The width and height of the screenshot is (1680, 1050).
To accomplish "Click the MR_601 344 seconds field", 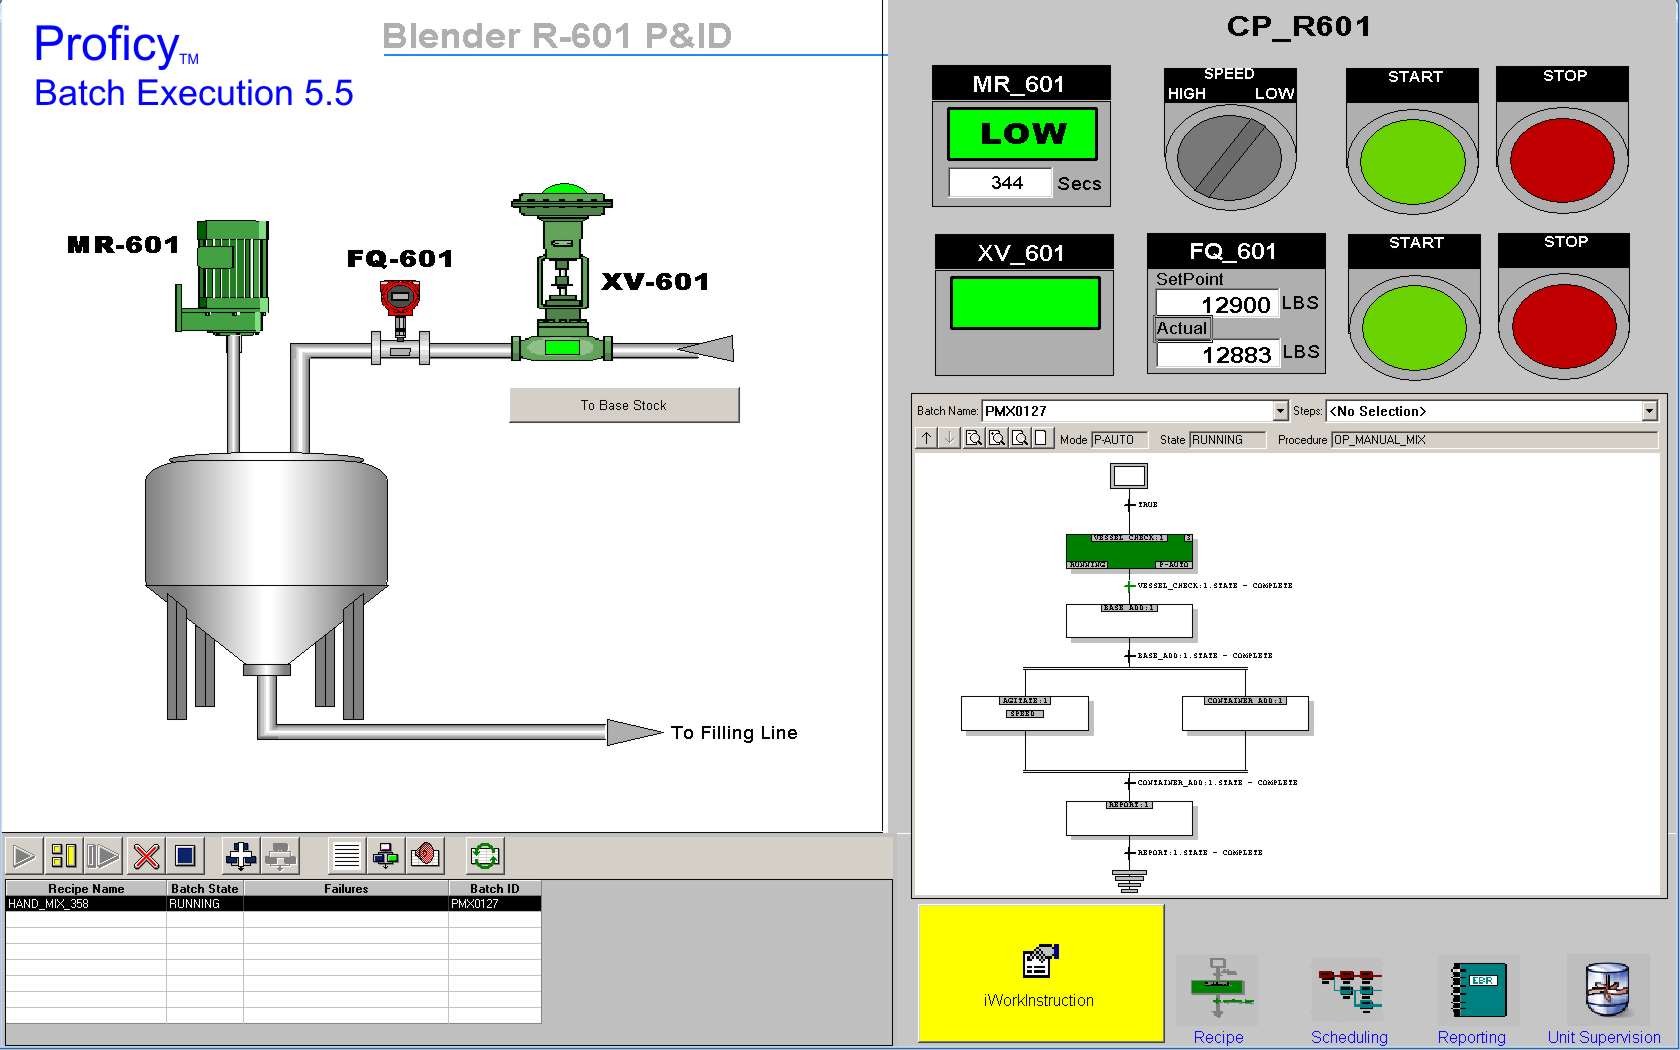I will click(x=1000, y=183).
